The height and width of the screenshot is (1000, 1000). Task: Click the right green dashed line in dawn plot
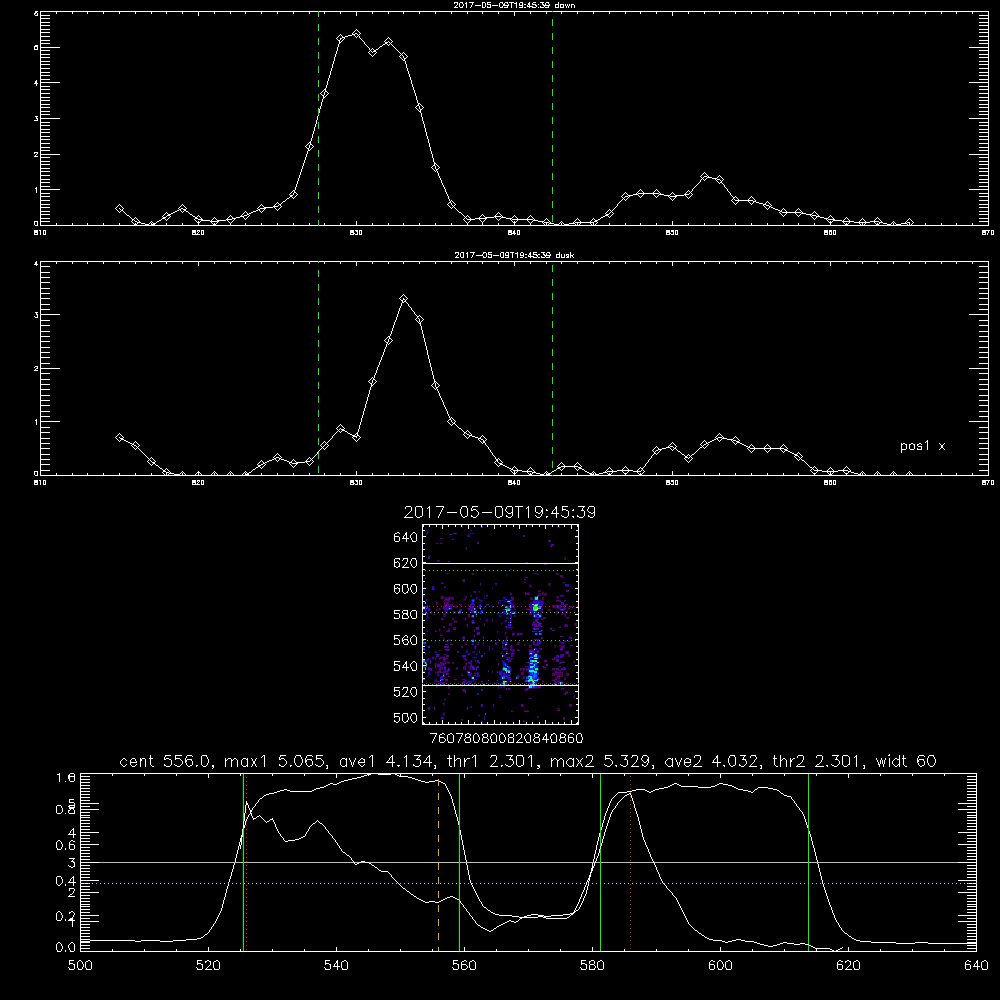point(552,121)
